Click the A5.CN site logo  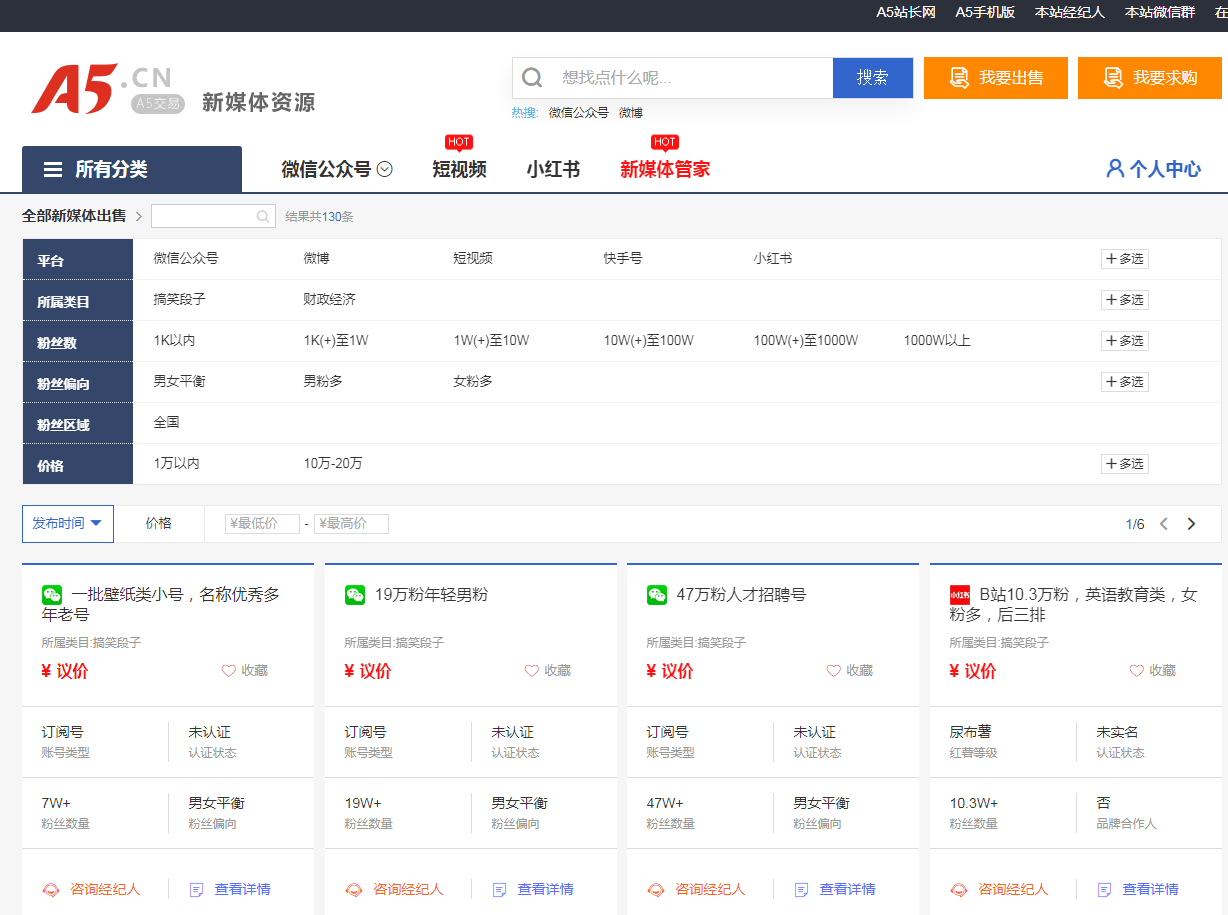click(x=100, y=89)
